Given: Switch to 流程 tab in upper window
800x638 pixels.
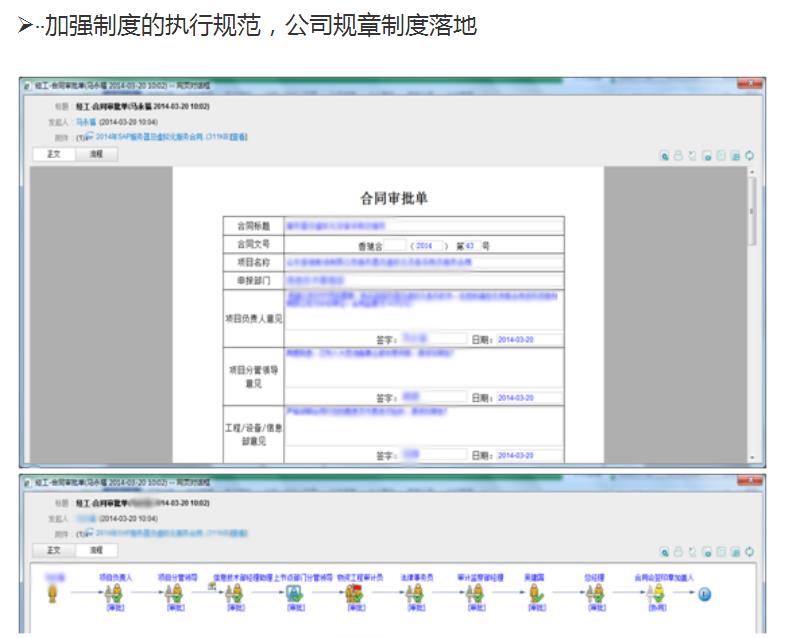Looking at the screenshot, I should 96,154.
